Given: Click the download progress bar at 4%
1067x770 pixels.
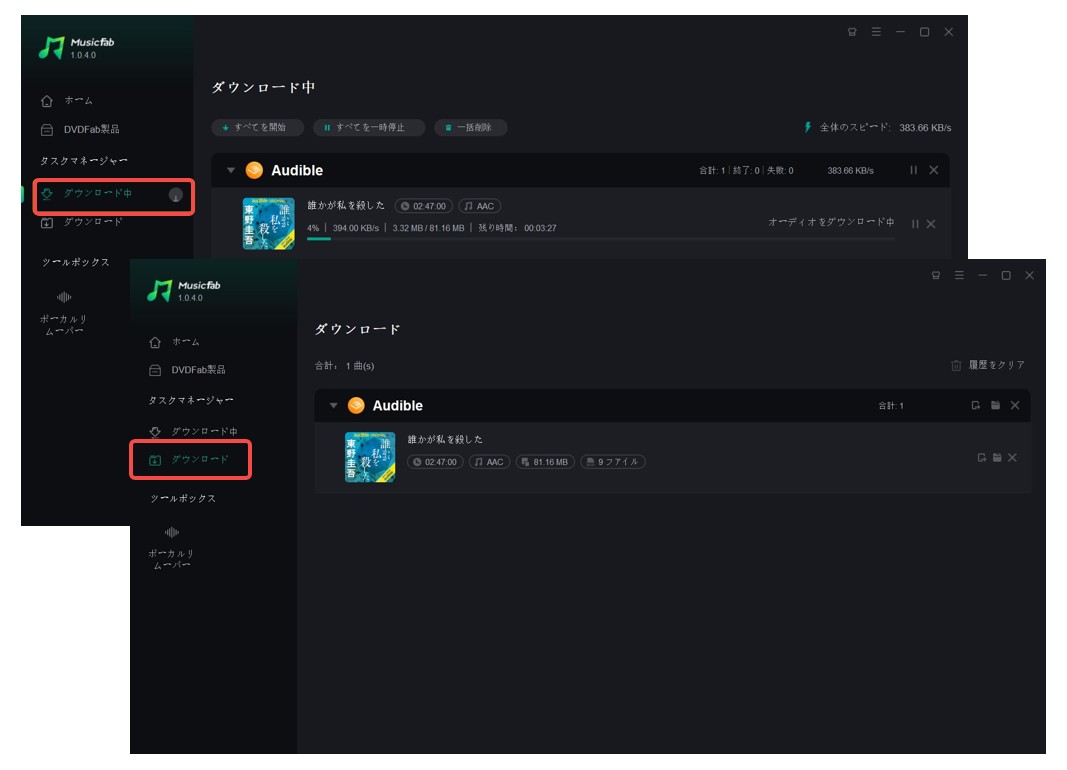Looking at the screenshot, I should [x=600, y=239].
